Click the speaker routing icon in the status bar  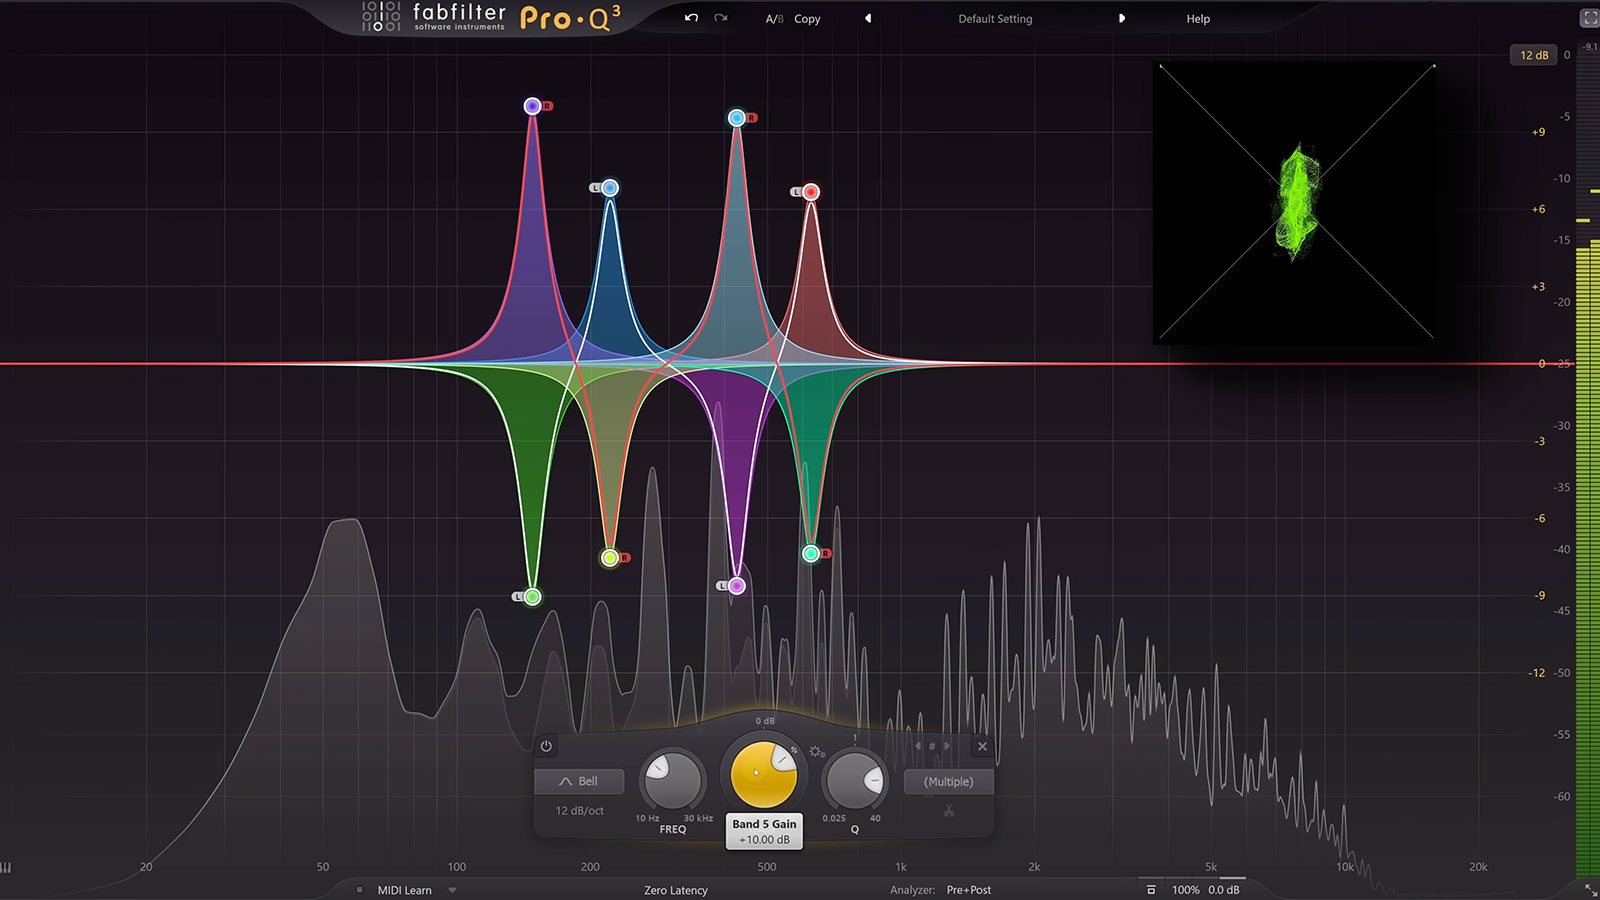[1152, 887]
